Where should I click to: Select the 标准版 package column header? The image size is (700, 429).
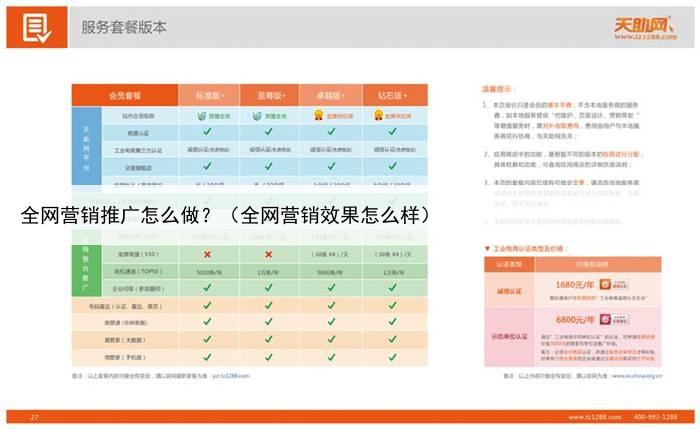208,95
